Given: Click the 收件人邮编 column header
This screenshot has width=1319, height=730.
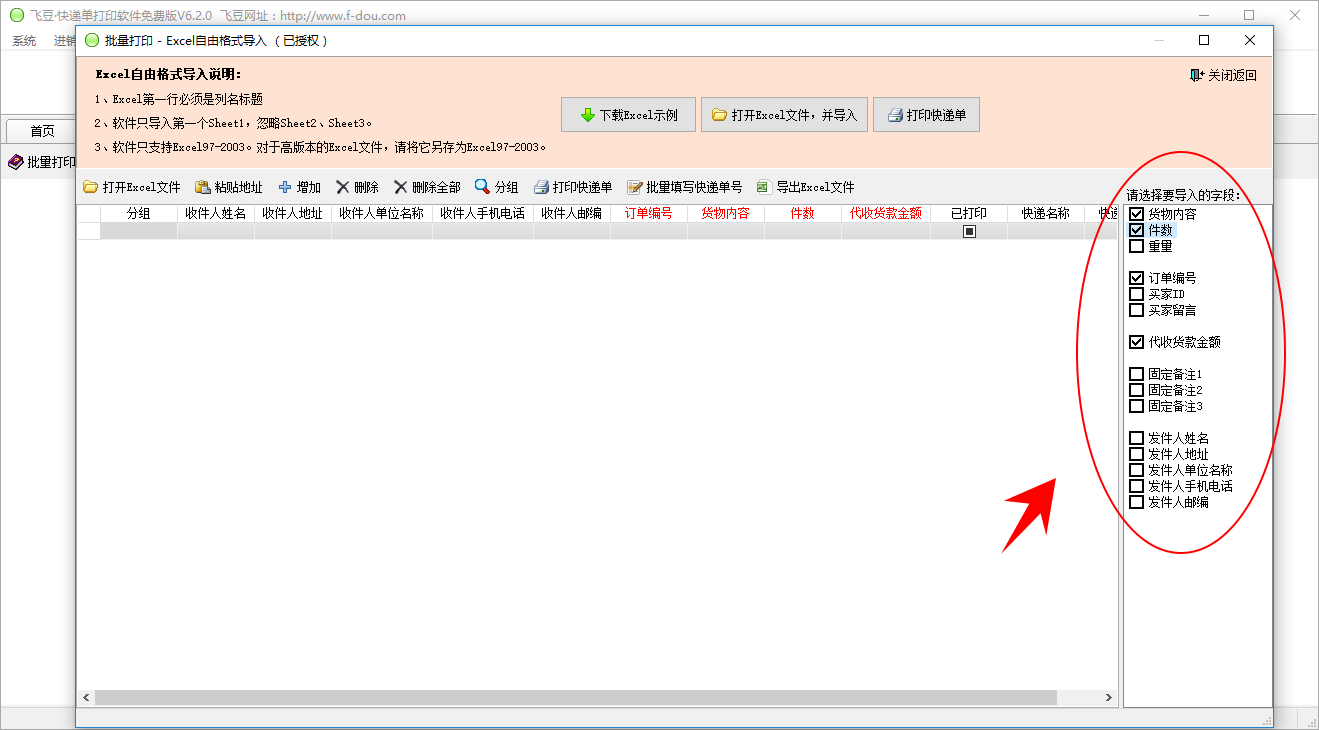Looking at the screenshot, I should click(x=572, y=213).
